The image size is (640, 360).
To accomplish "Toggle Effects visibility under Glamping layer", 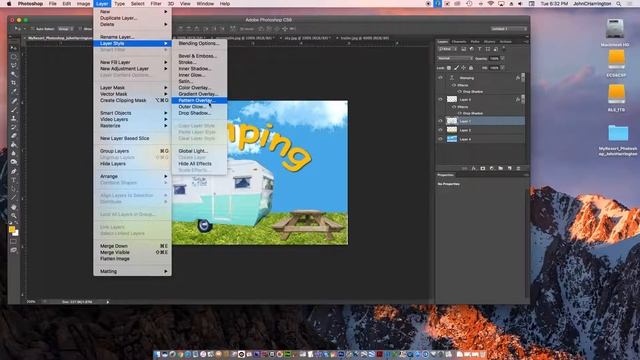I will click(453, 85).
